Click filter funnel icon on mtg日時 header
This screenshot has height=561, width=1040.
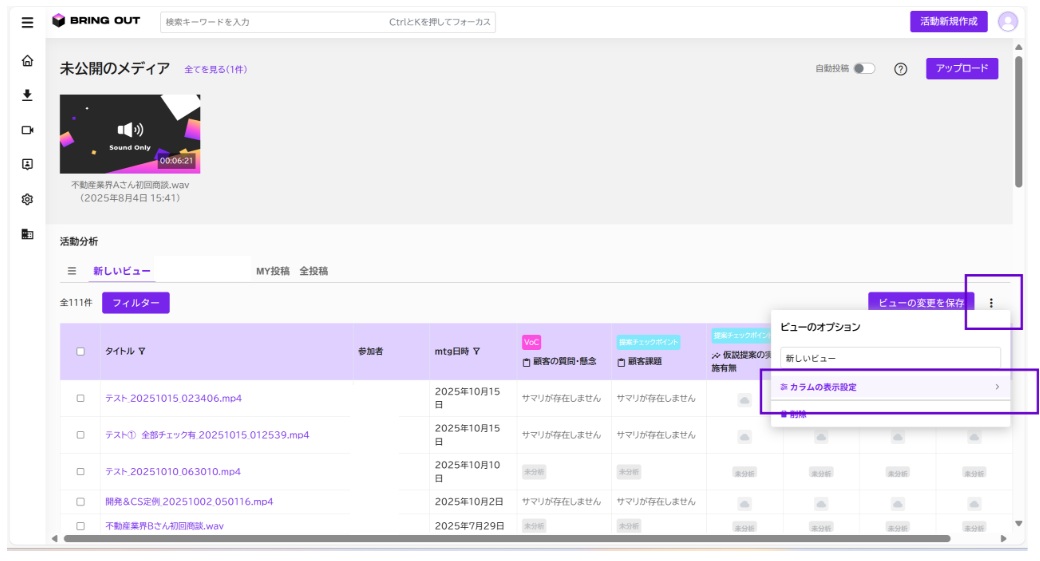(476, 351)
